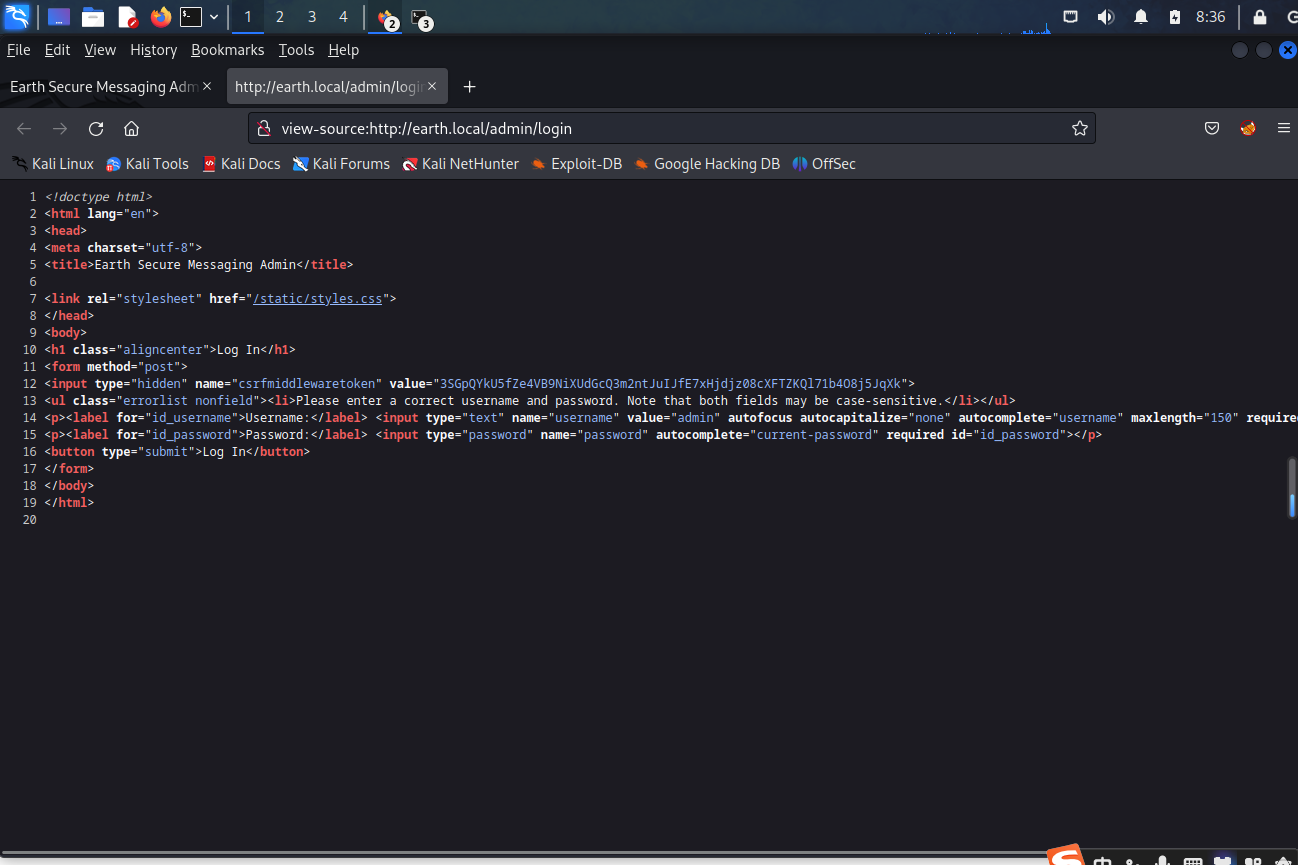Open the Firefox hamburger application menu
Screen dimensions: 1298x865
click(1284, 128)
